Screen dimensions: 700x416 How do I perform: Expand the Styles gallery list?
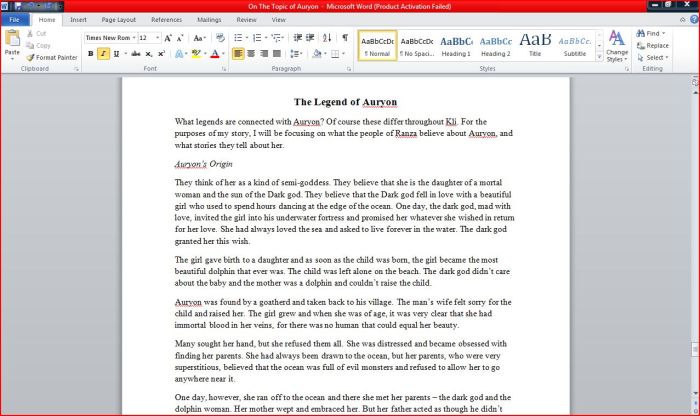(x=599, y=56)
